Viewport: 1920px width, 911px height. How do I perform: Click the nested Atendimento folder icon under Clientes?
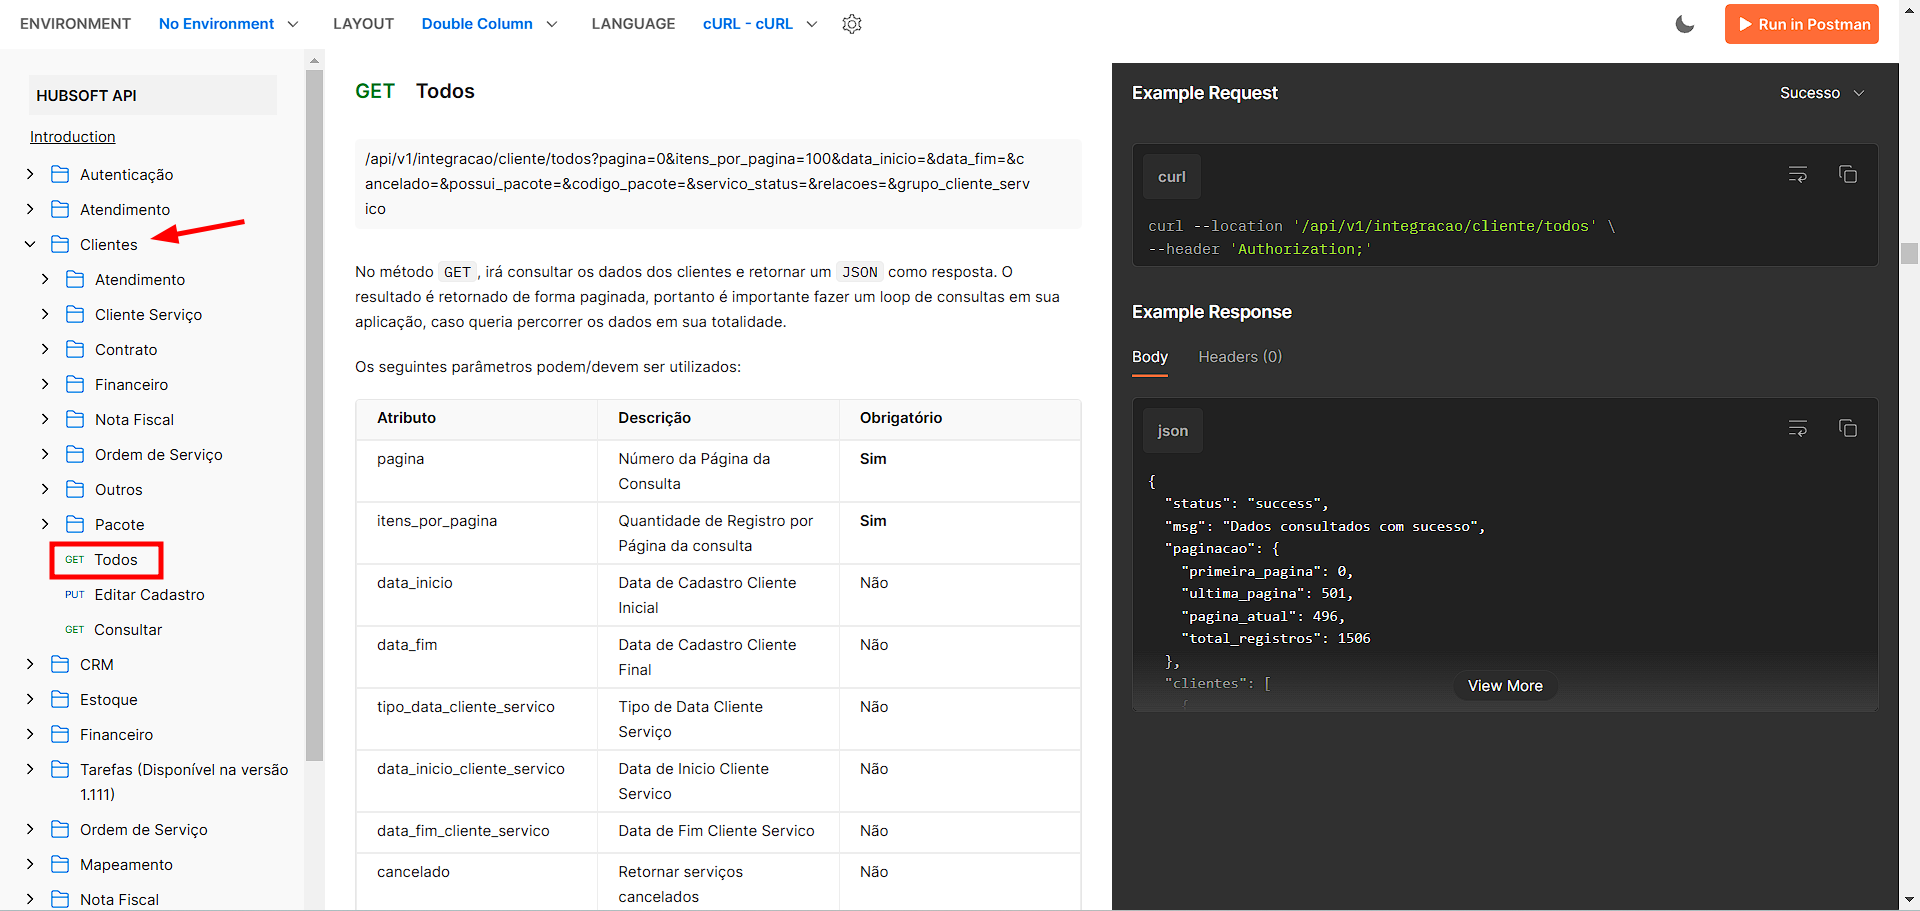pos(75,279)
